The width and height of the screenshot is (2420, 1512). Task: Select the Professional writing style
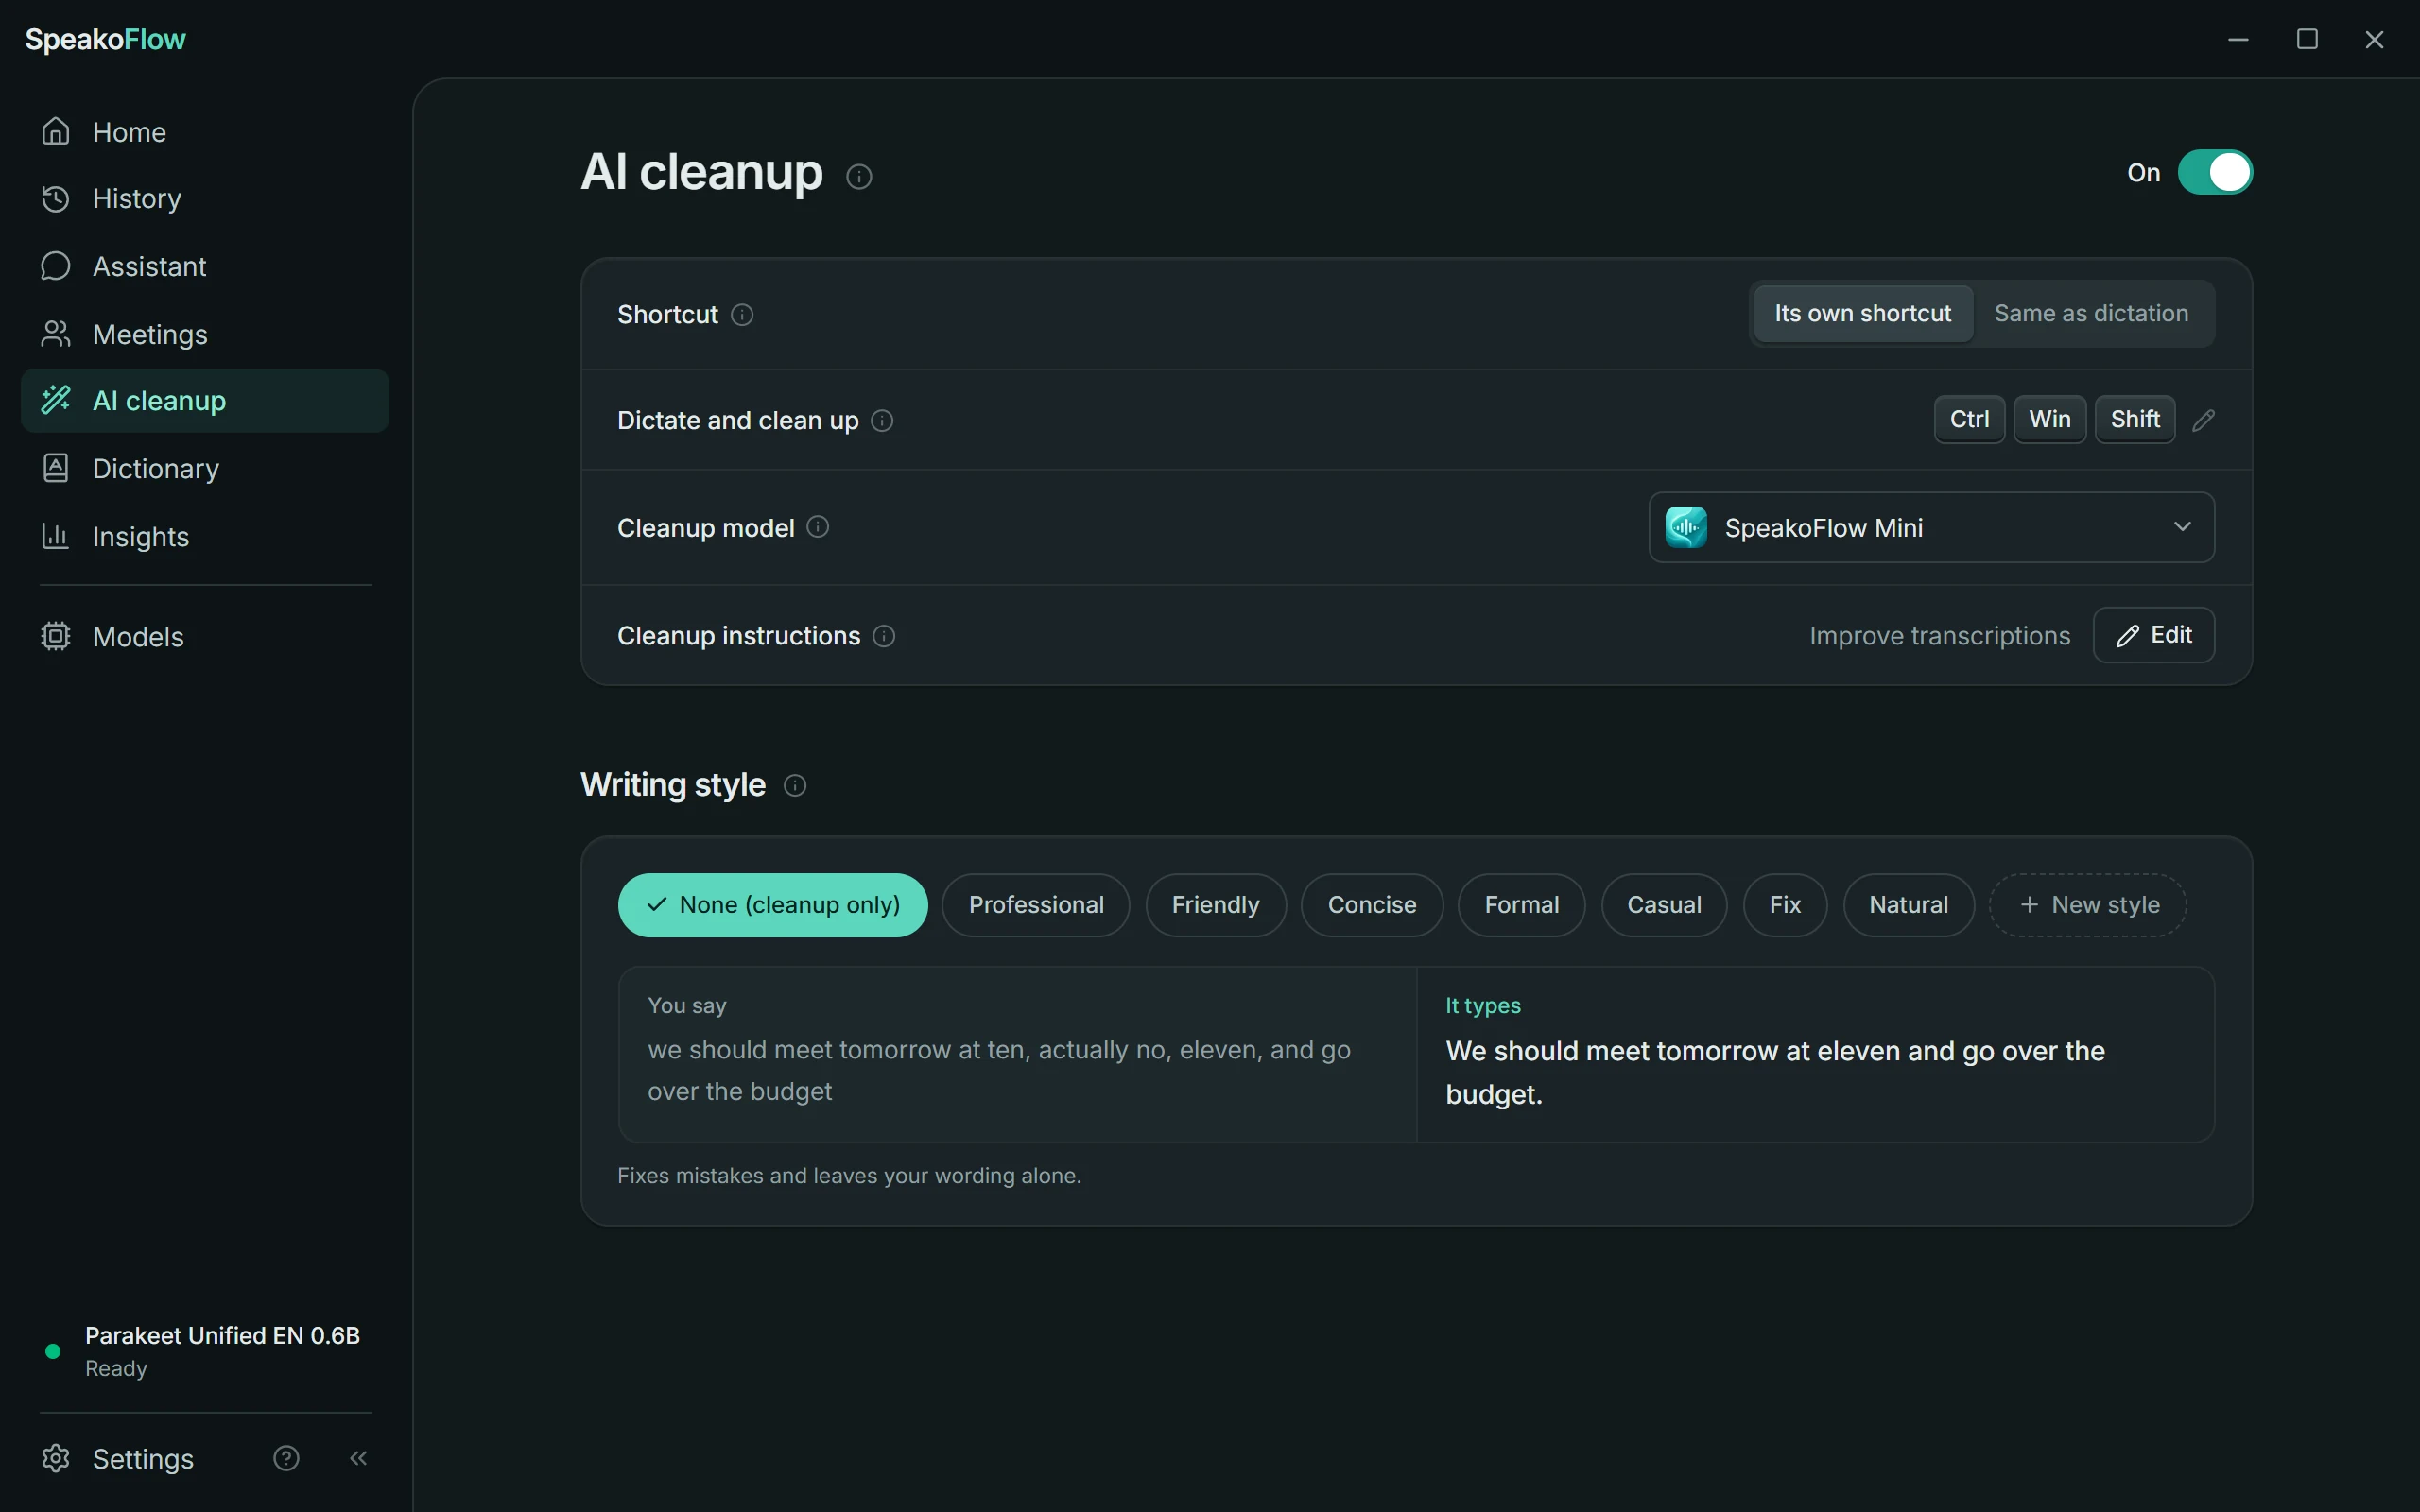coord(1036,905)
